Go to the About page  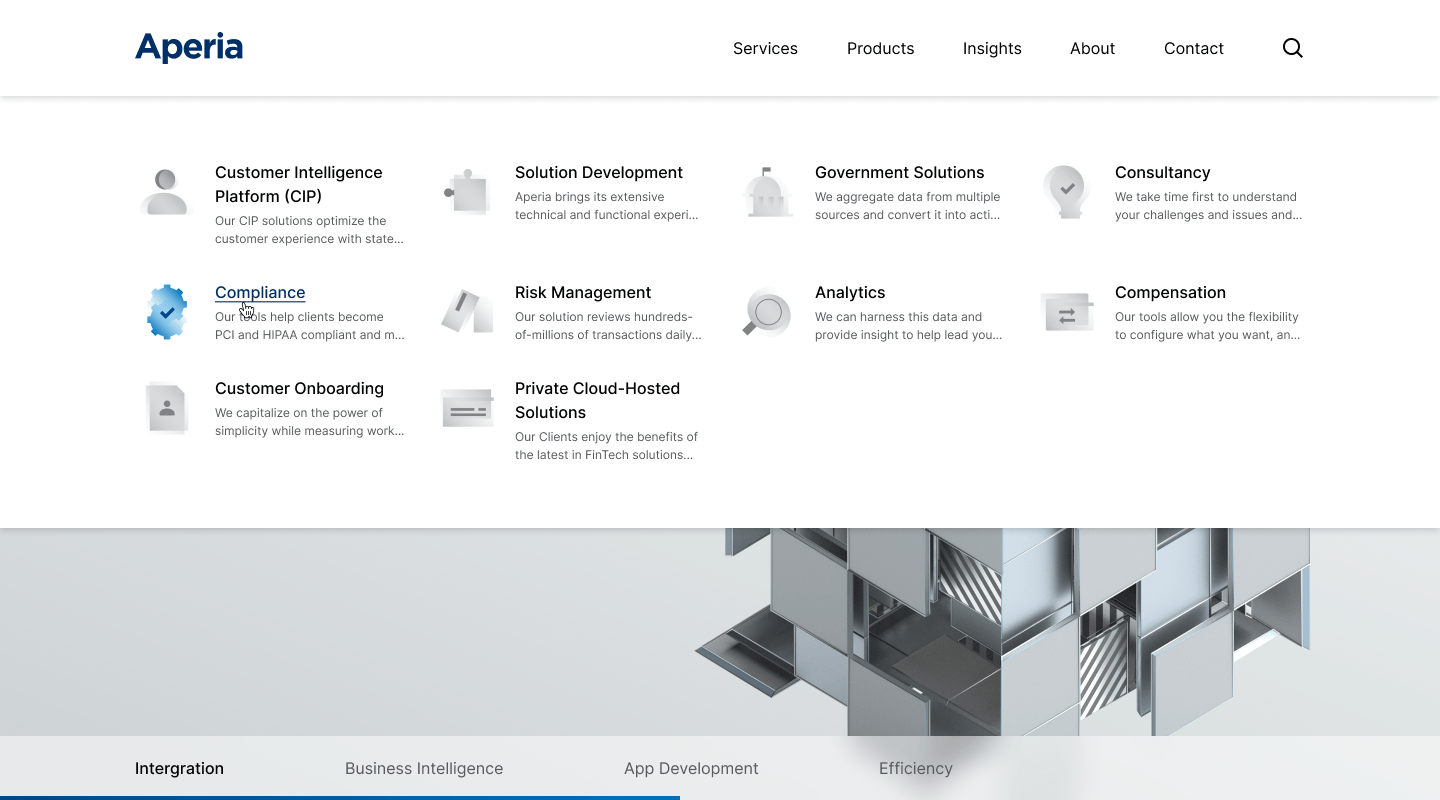pyautogui.click(x=1092, y=48)
